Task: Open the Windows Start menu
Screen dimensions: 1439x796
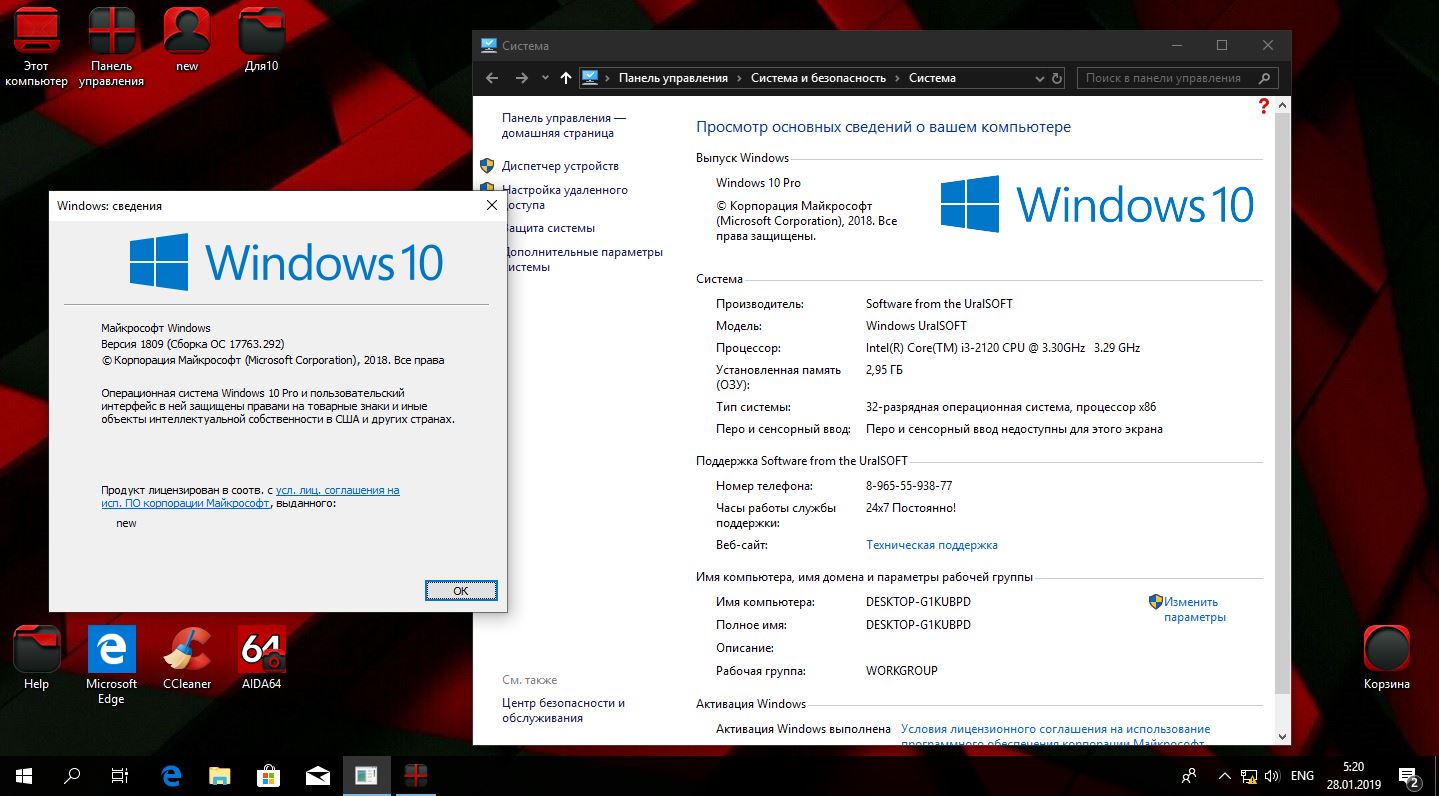Action: tap(24, 775)
